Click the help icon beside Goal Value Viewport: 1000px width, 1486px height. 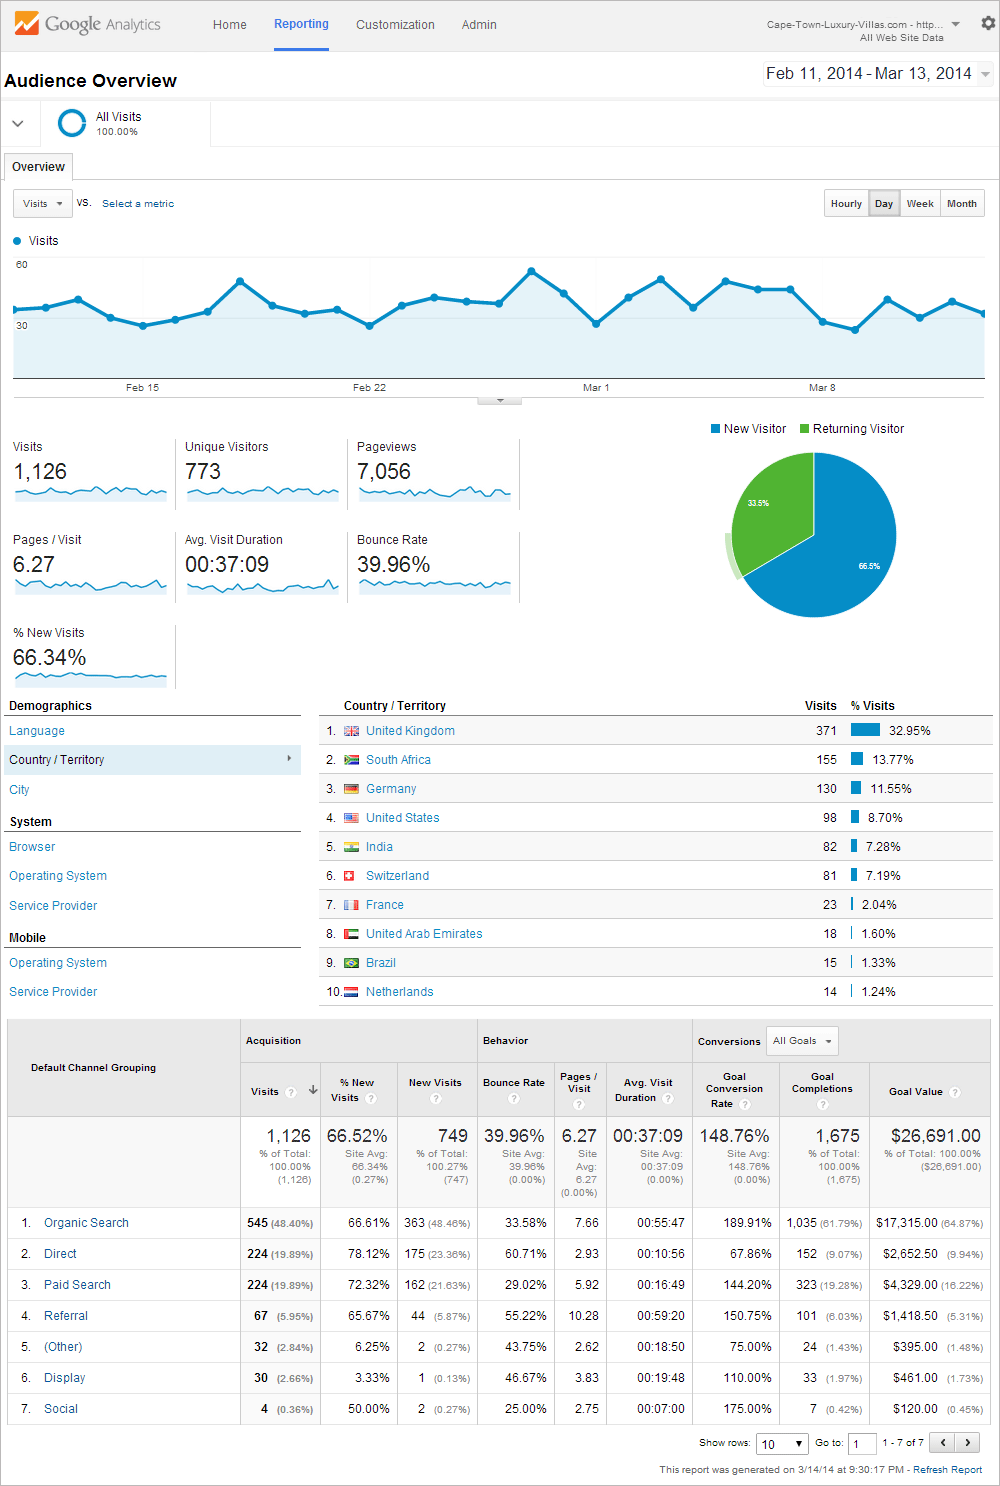955,1092
